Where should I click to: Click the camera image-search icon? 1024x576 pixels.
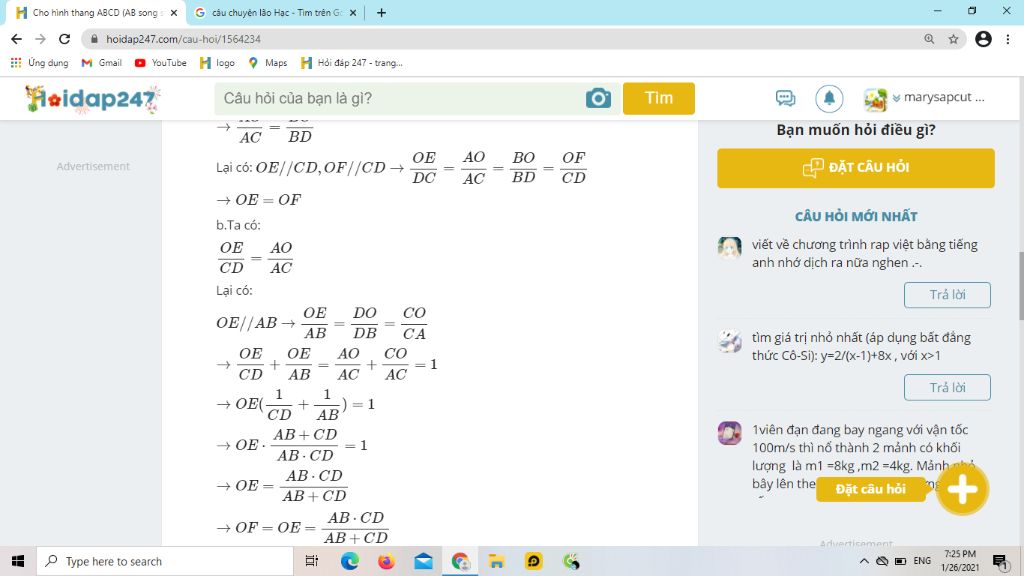(x=598, y=99)
